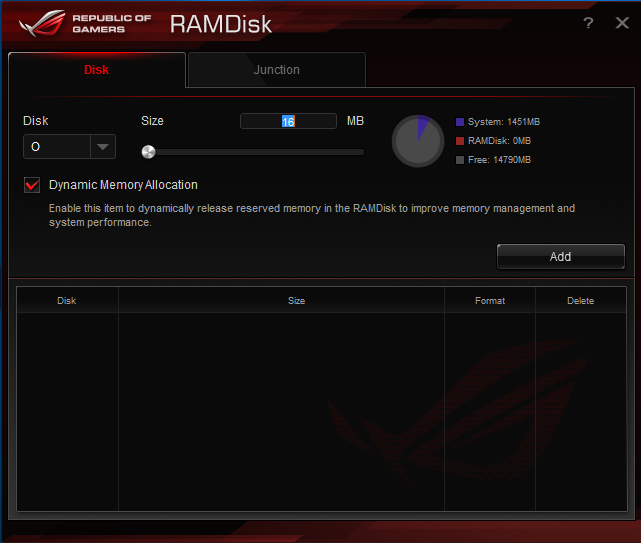Click the Format column header
Image resolution: width=641 pixels, height=543 pixels.
tap(490, 301)
